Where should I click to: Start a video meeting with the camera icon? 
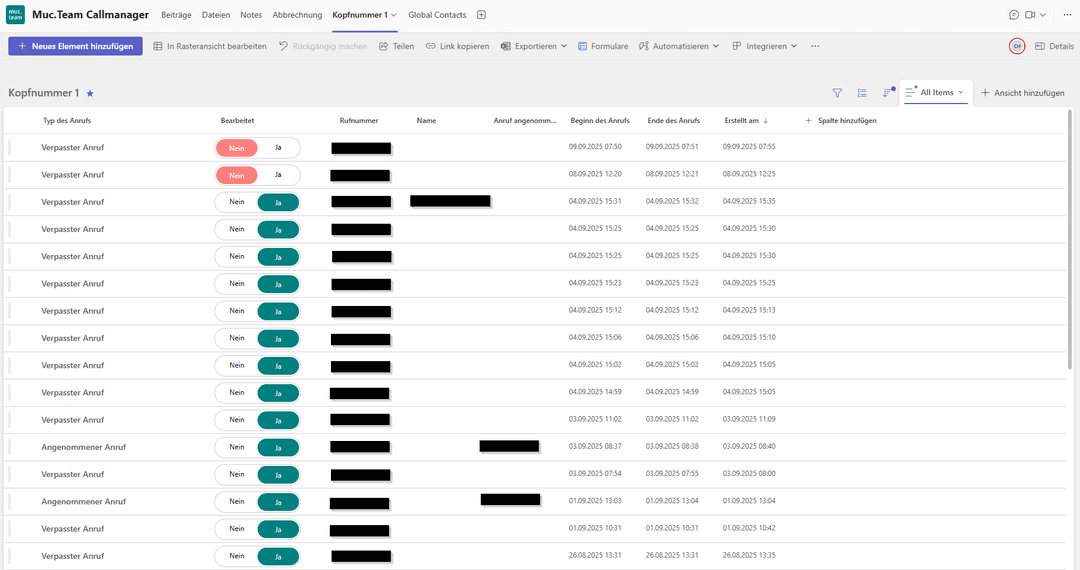1029,15
